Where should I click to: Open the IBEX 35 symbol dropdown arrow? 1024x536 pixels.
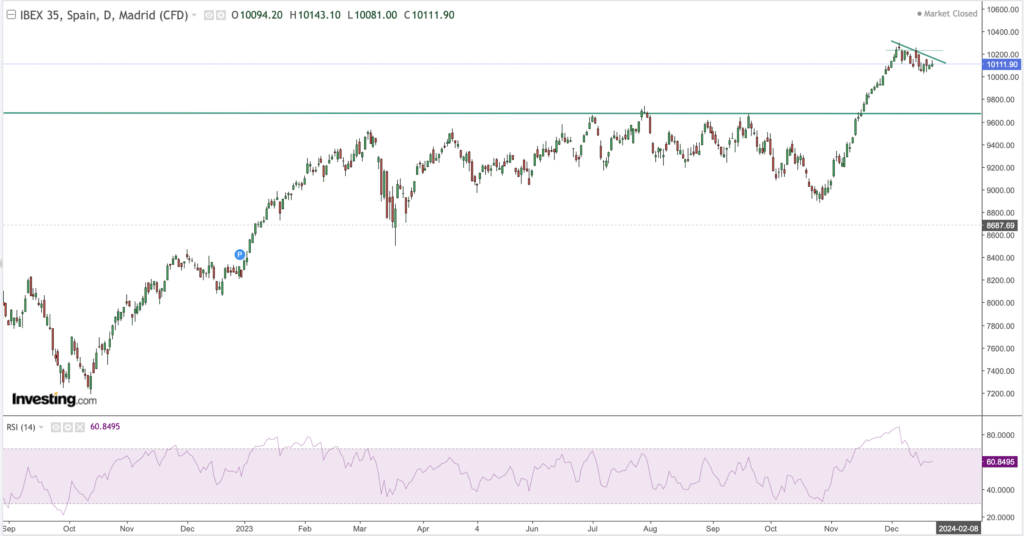(x=195, y=16)
